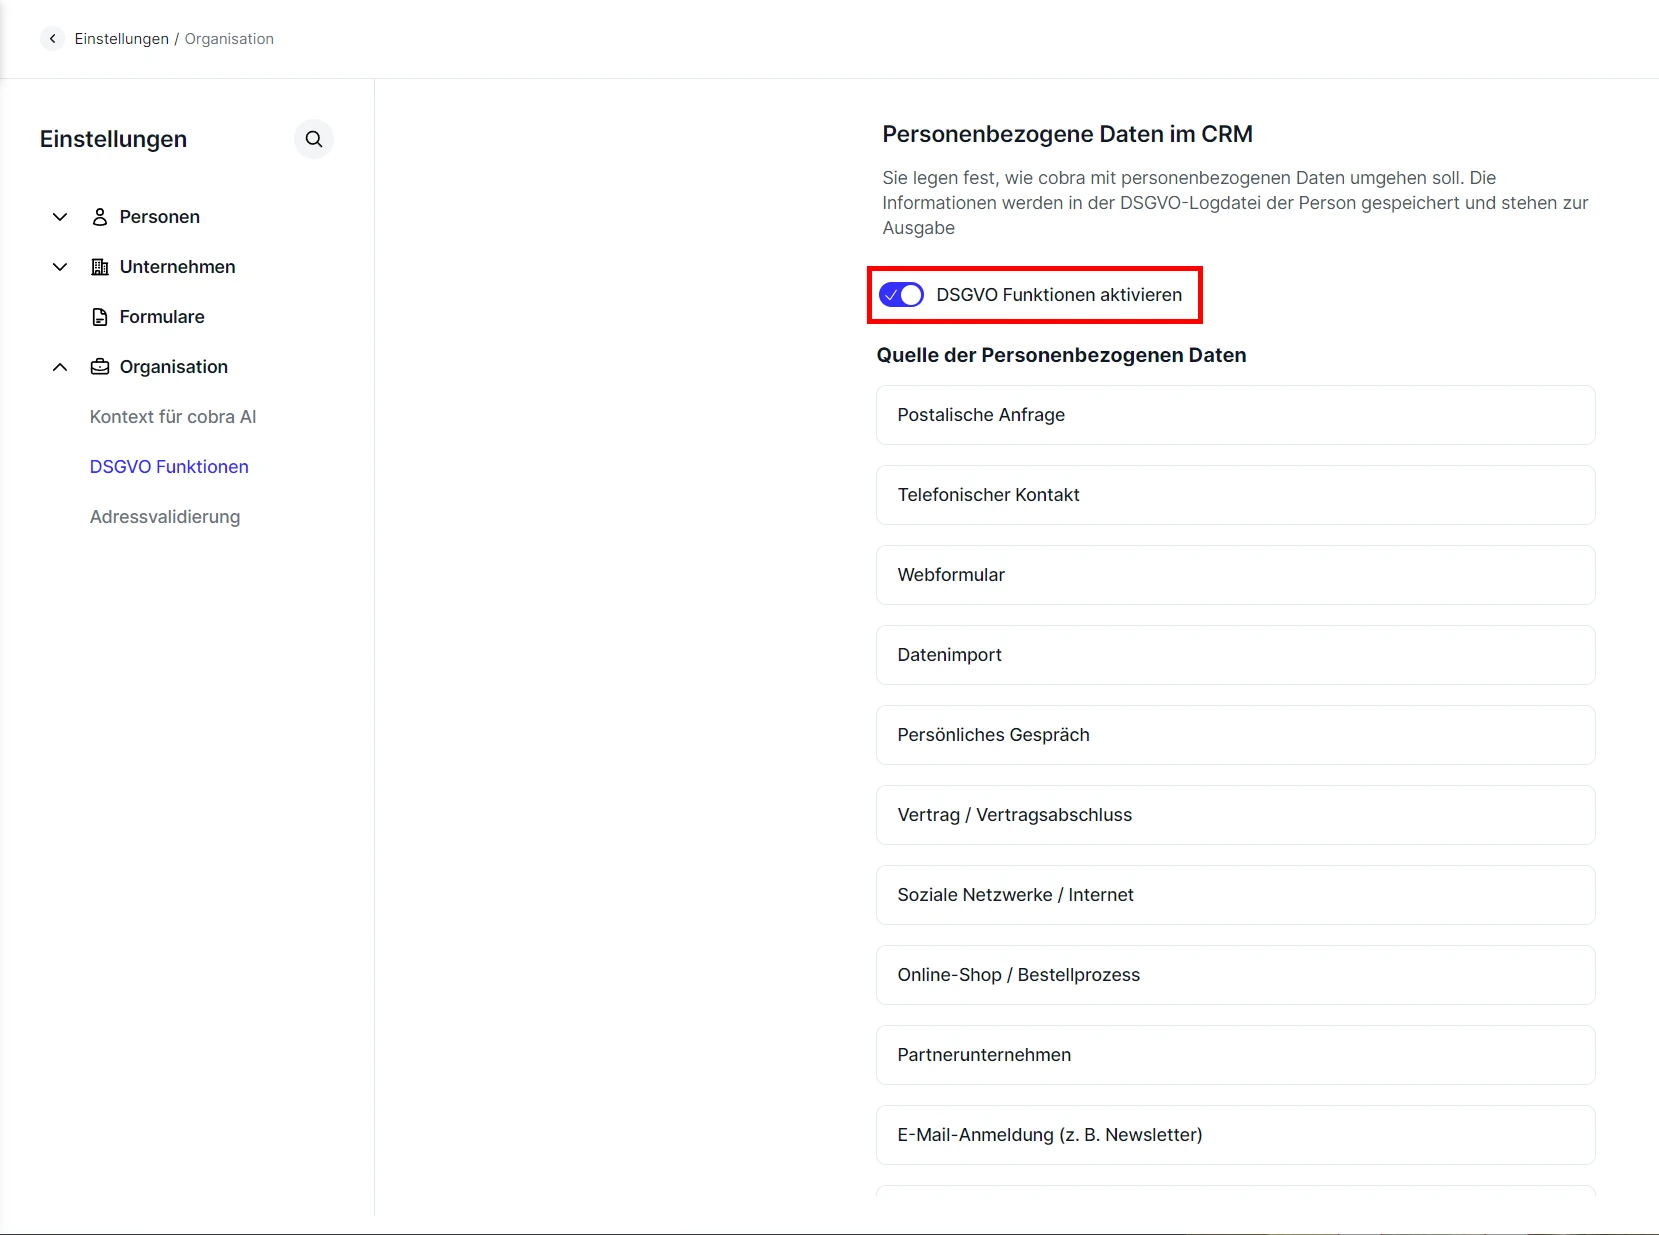Image resolution: width=1659 pixels, height=1235 pixels.
Task: Click the Unternehmen building icon
Action: point(100,267)
